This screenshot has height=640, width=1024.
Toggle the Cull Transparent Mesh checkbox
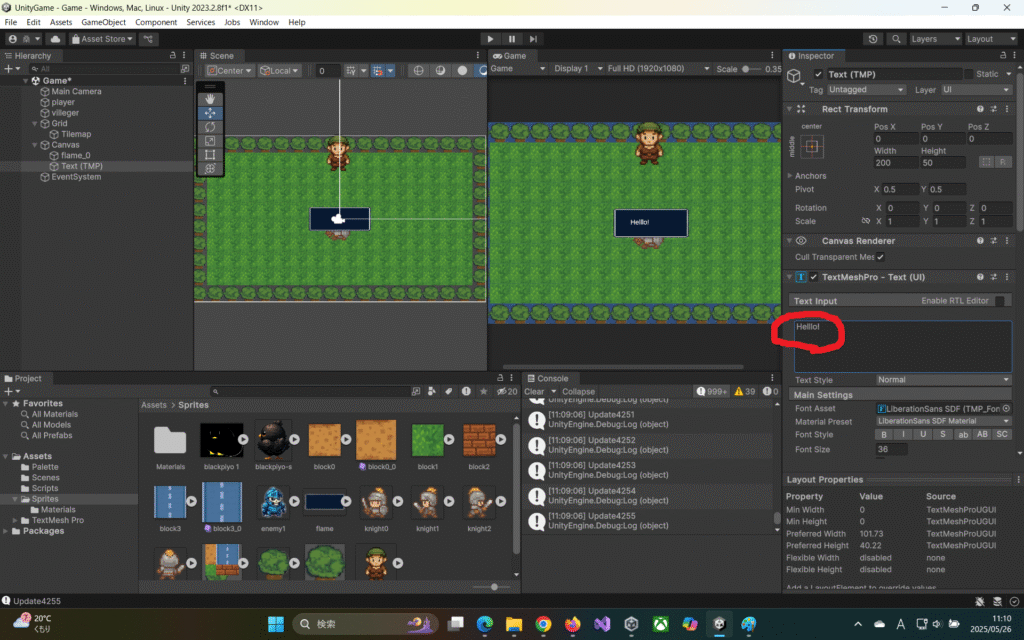[x=880, y=257]
